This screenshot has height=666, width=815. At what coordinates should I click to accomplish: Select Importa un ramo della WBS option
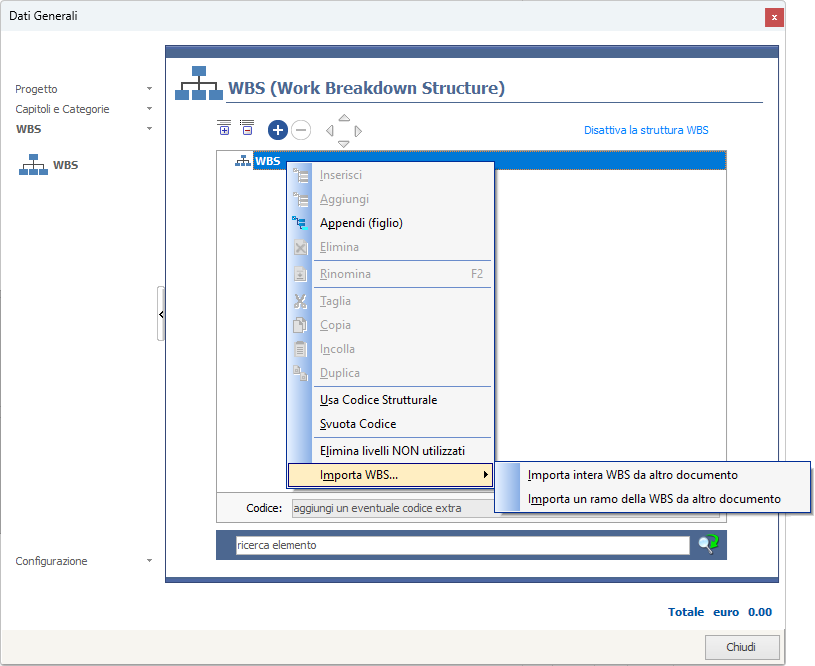(x=654, y=498)
